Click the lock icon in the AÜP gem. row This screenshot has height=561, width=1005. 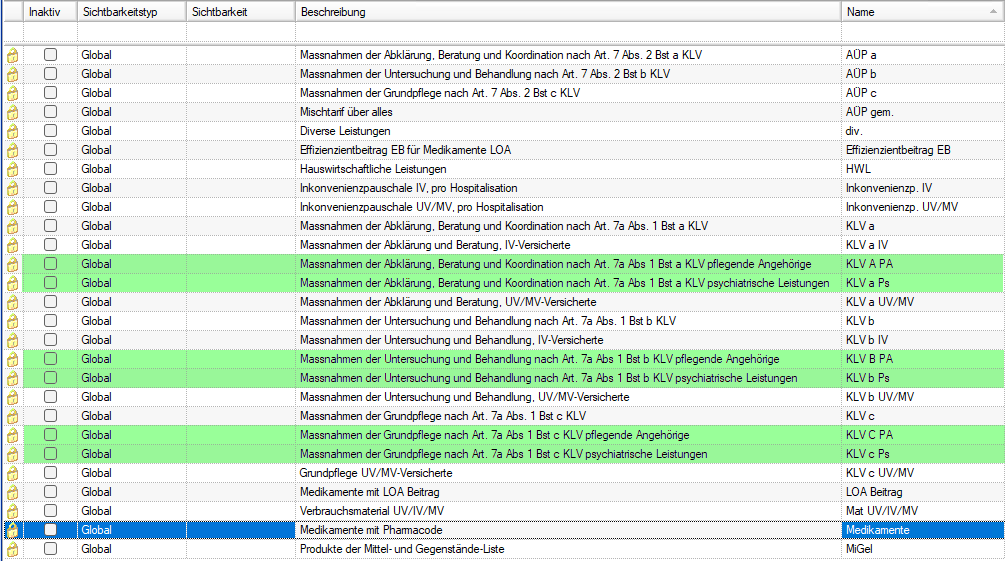13,113
